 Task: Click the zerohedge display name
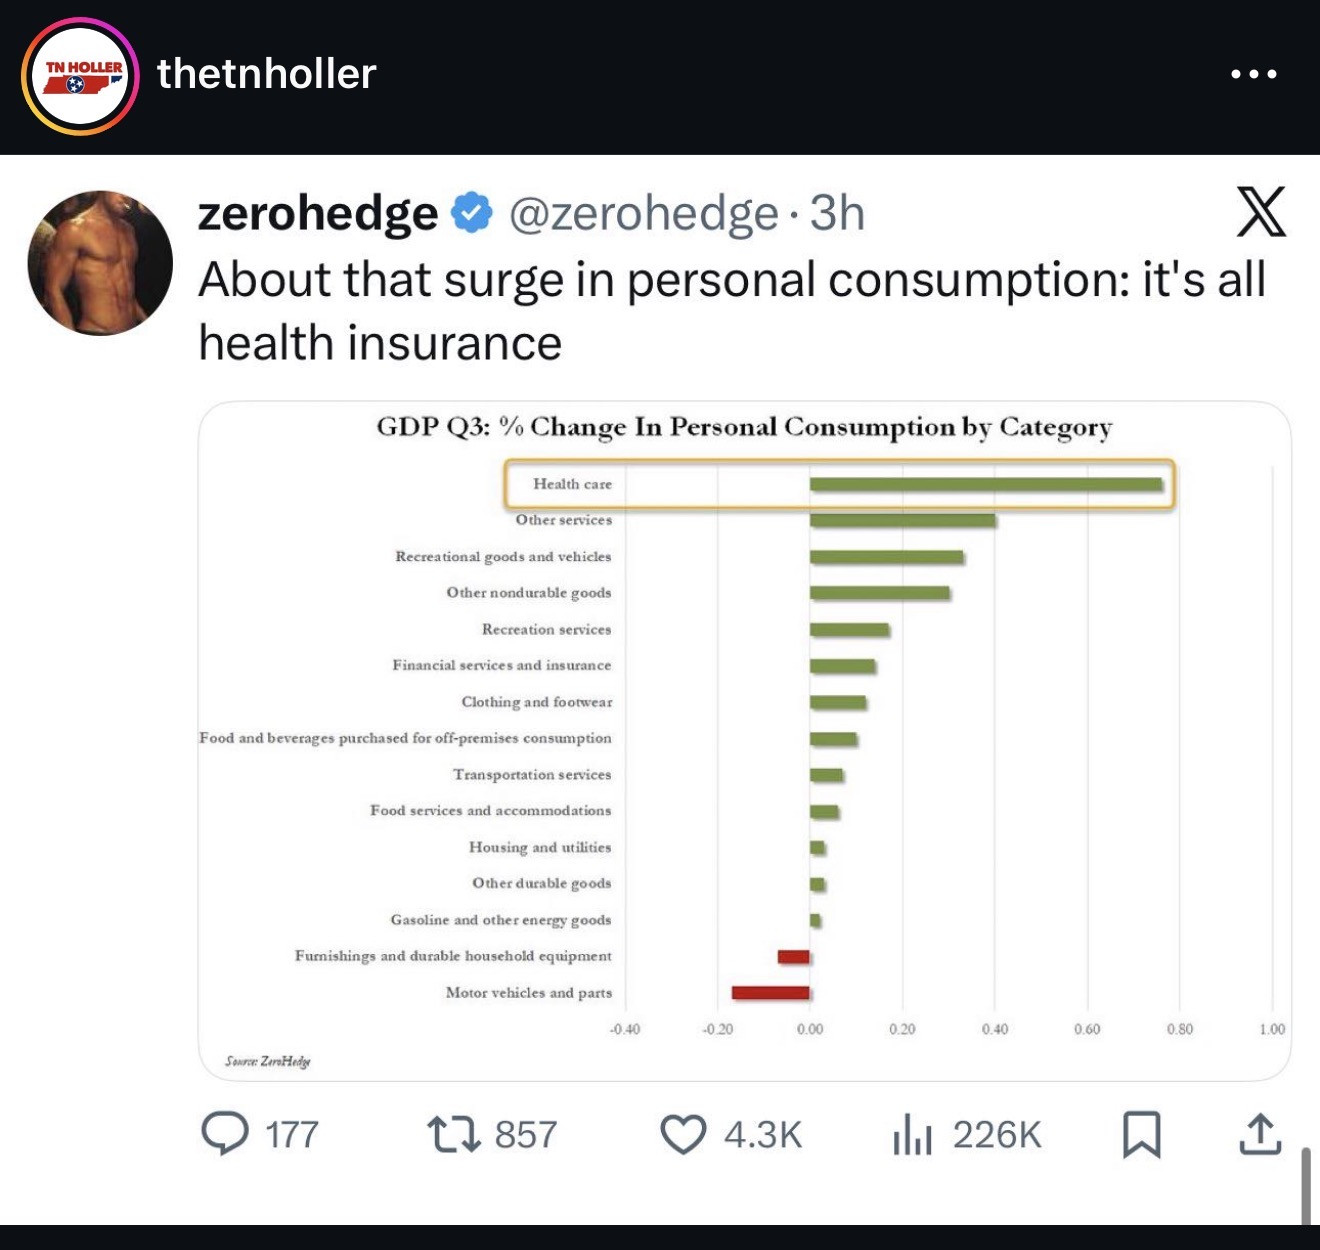click(318, 213)
